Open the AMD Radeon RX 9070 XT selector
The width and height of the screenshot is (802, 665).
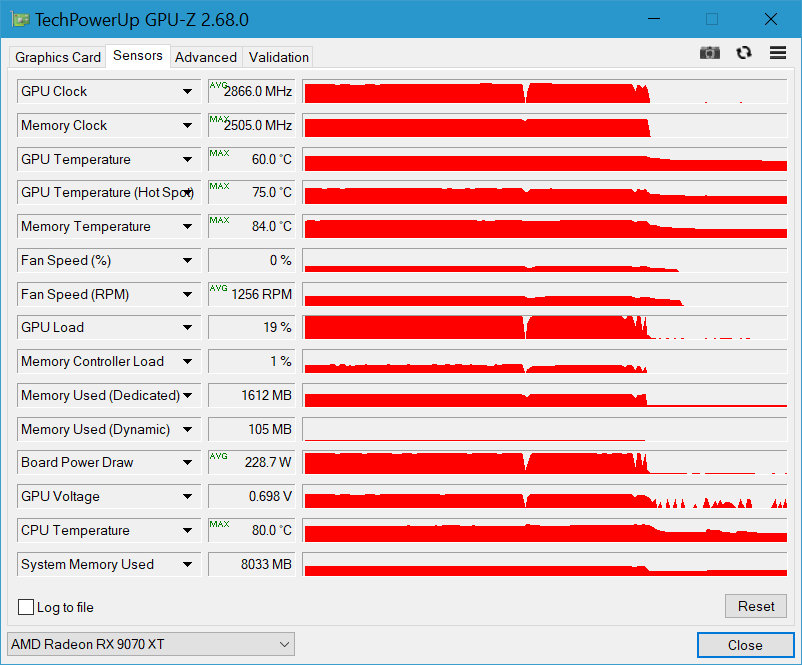[151, 644]
